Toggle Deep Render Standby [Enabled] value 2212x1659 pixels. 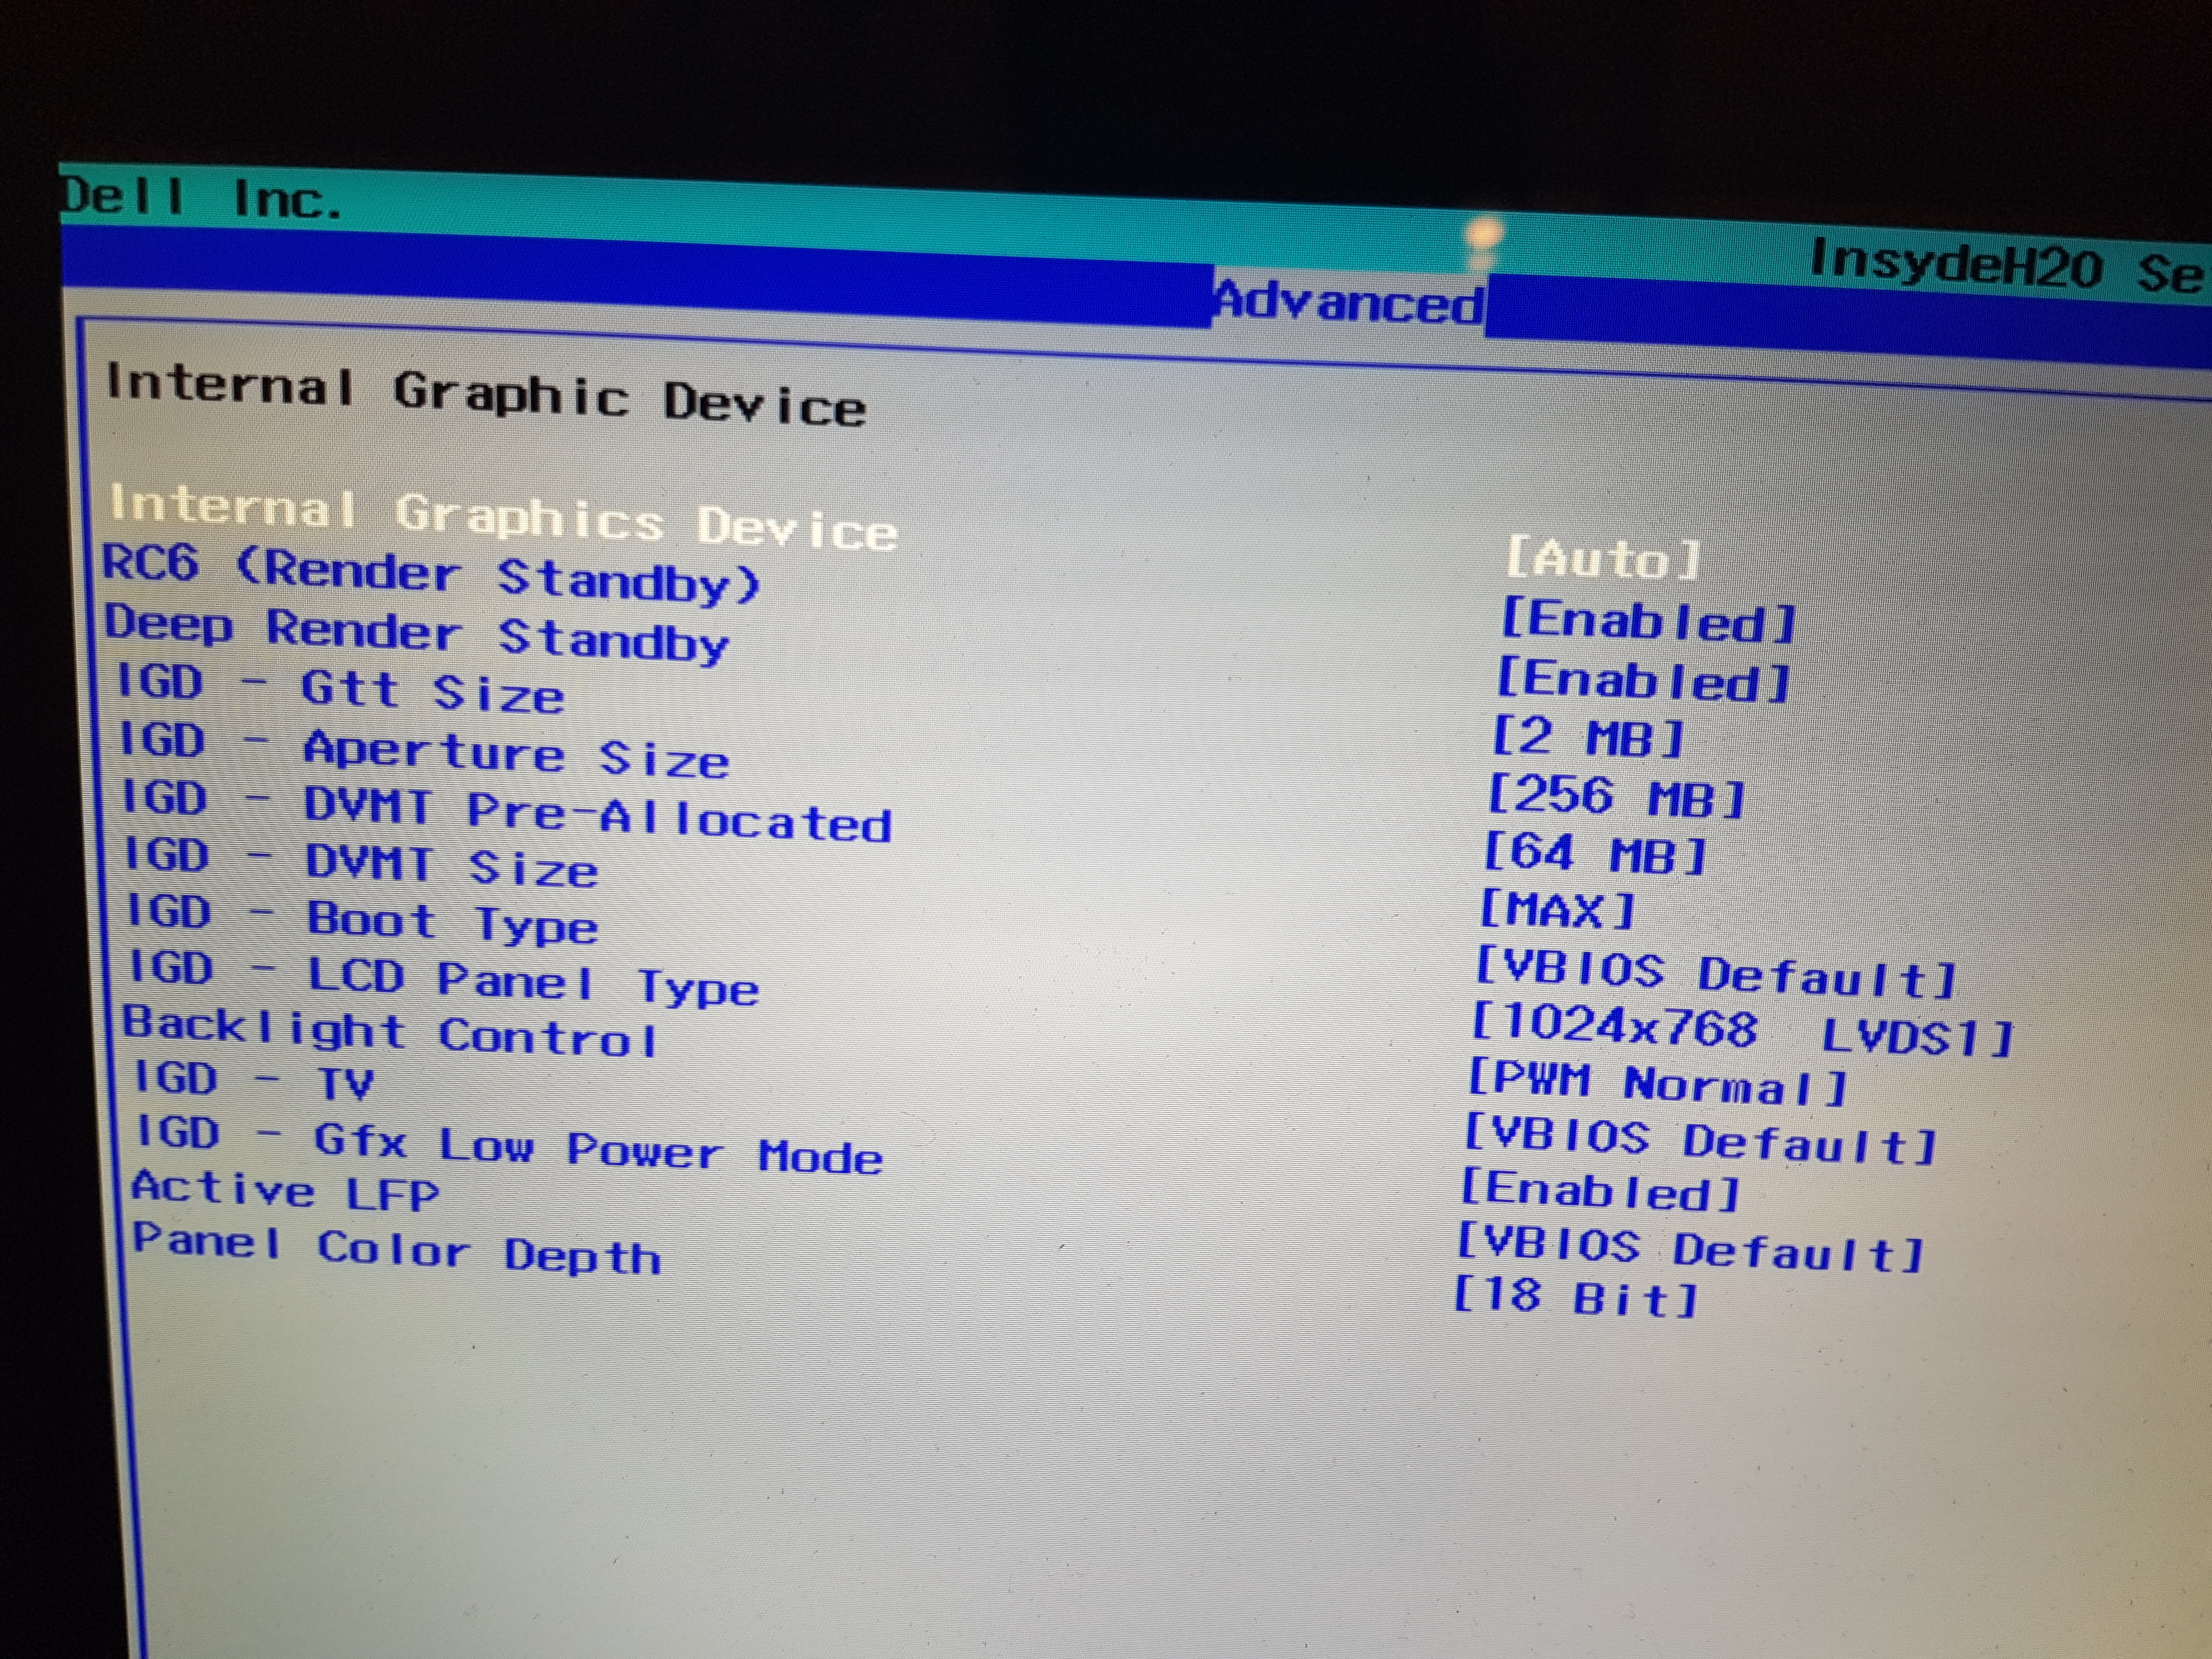(1643, 681)
